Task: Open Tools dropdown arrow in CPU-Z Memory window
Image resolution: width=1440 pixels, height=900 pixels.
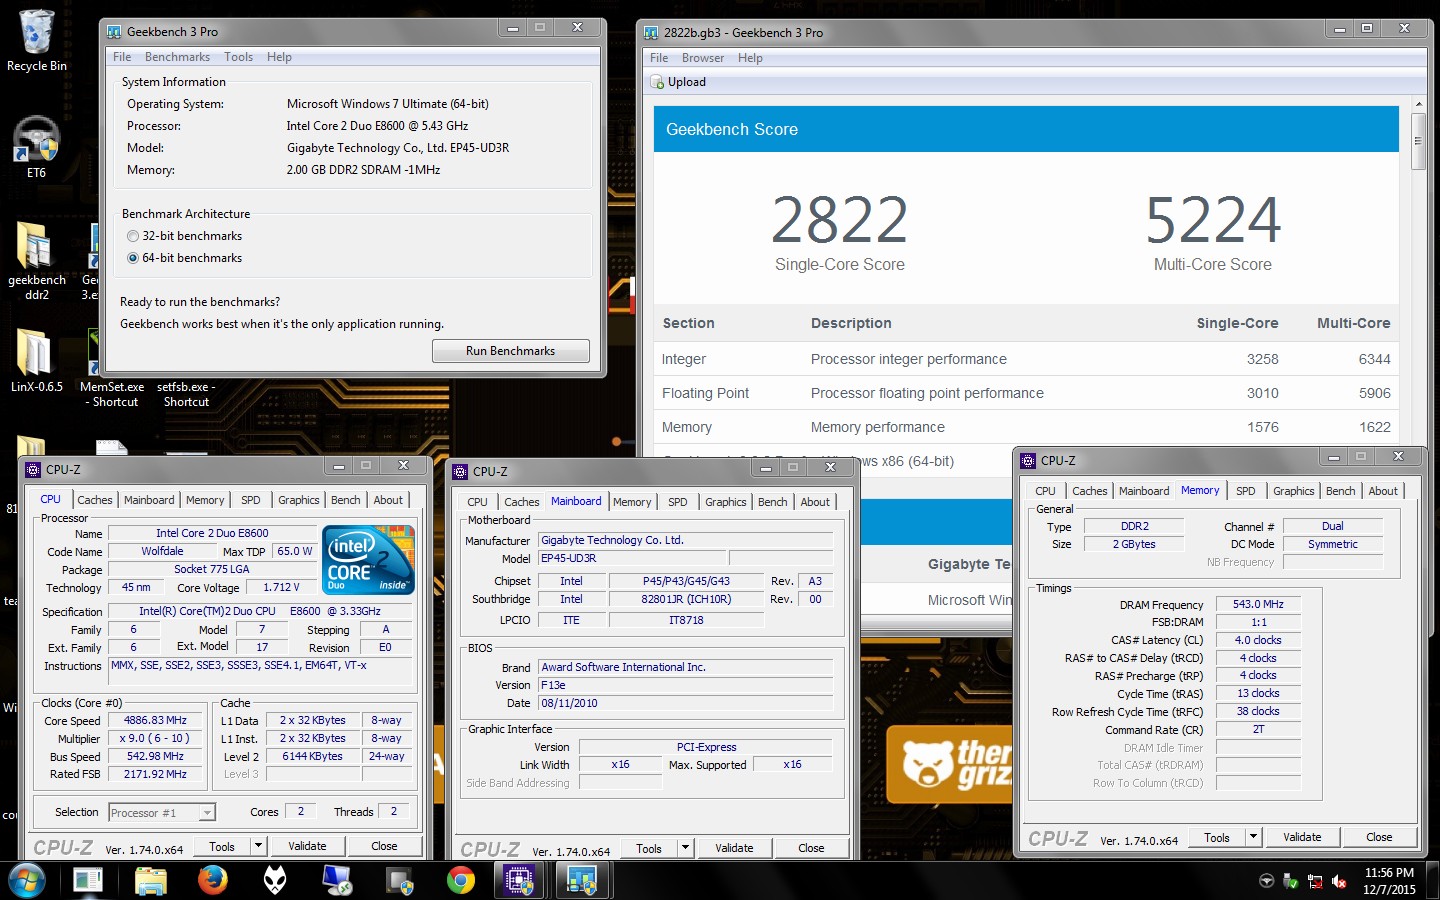Action: [1253, 837]
